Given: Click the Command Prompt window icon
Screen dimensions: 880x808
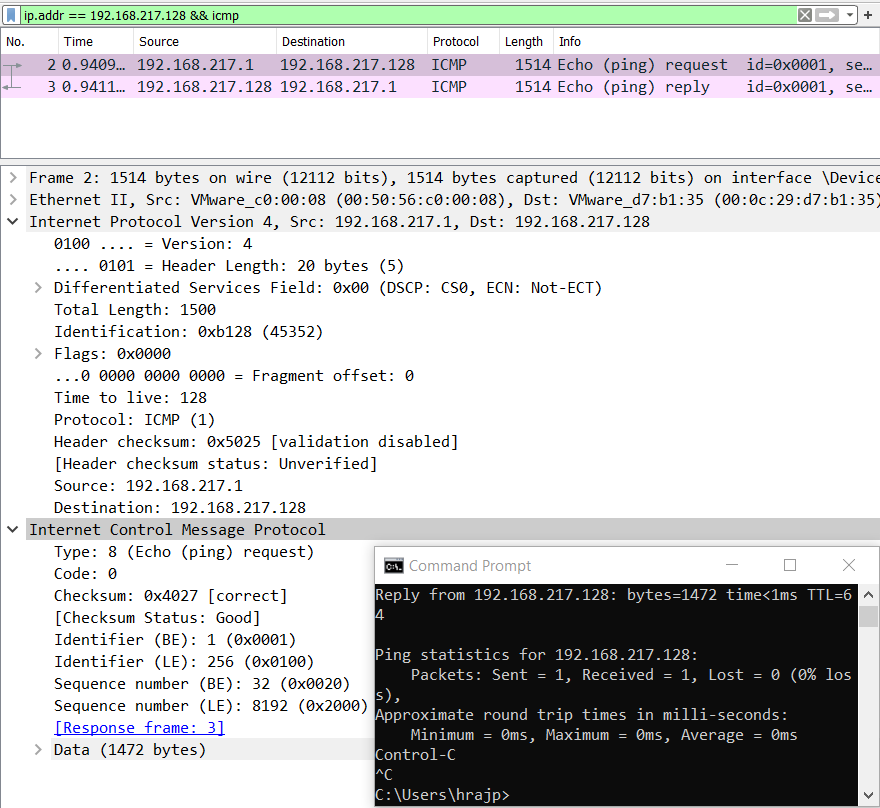Looking at the screenshot, I should [393, 566].
